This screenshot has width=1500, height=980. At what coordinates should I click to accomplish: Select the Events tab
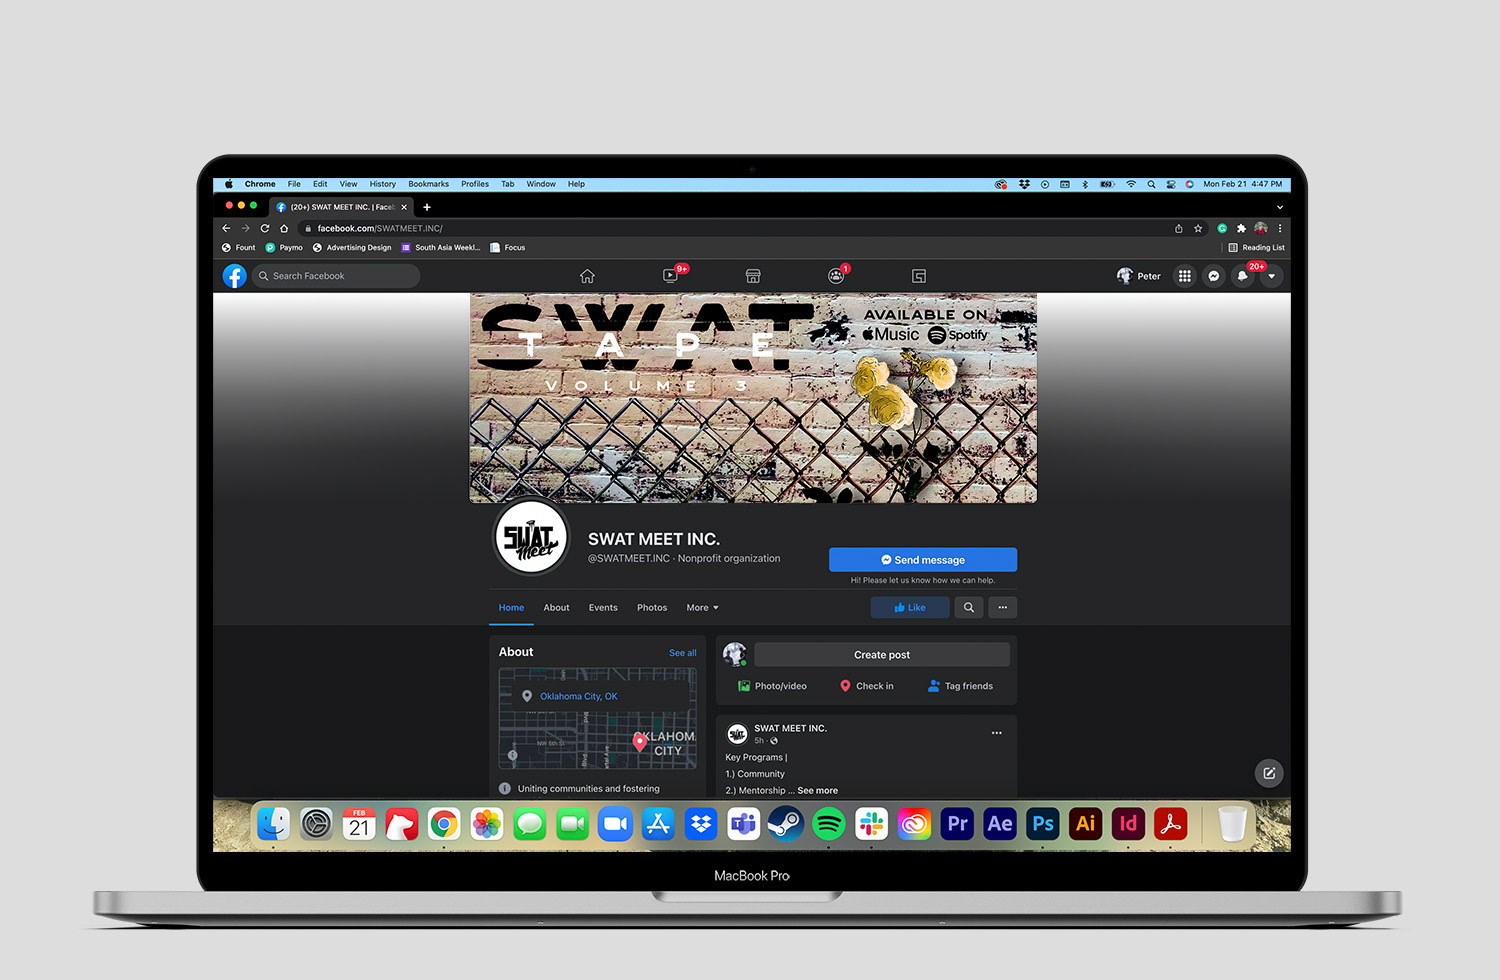pyautogui.click(x=603, y=608)
